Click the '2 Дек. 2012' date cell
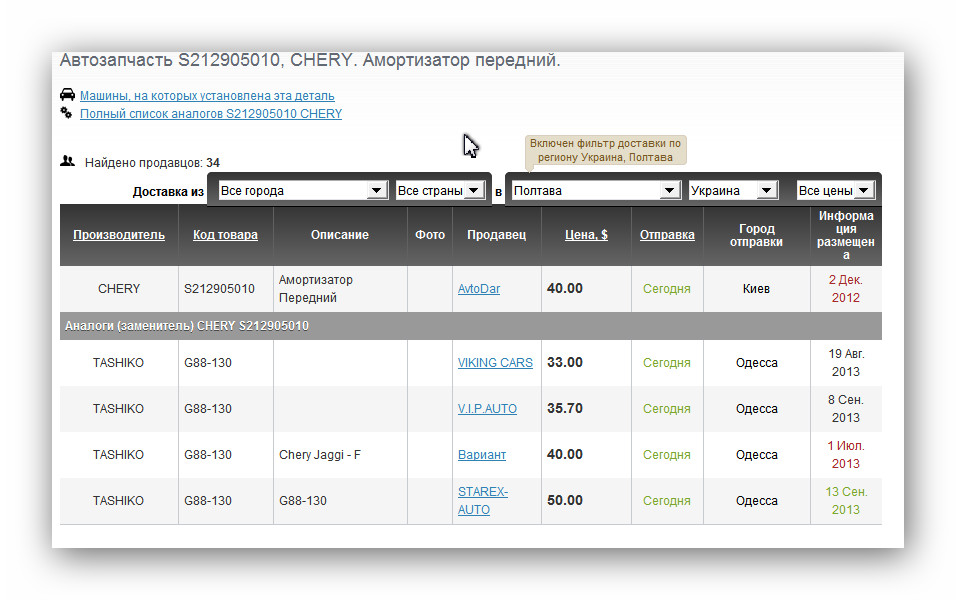The height and width of the screenshot is (600, 956). [846, 289]
